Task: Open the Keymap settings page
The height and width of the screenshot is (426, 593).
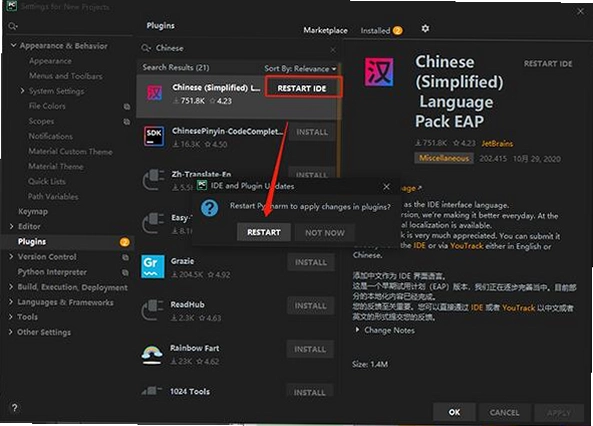Action: pos(33,211)
